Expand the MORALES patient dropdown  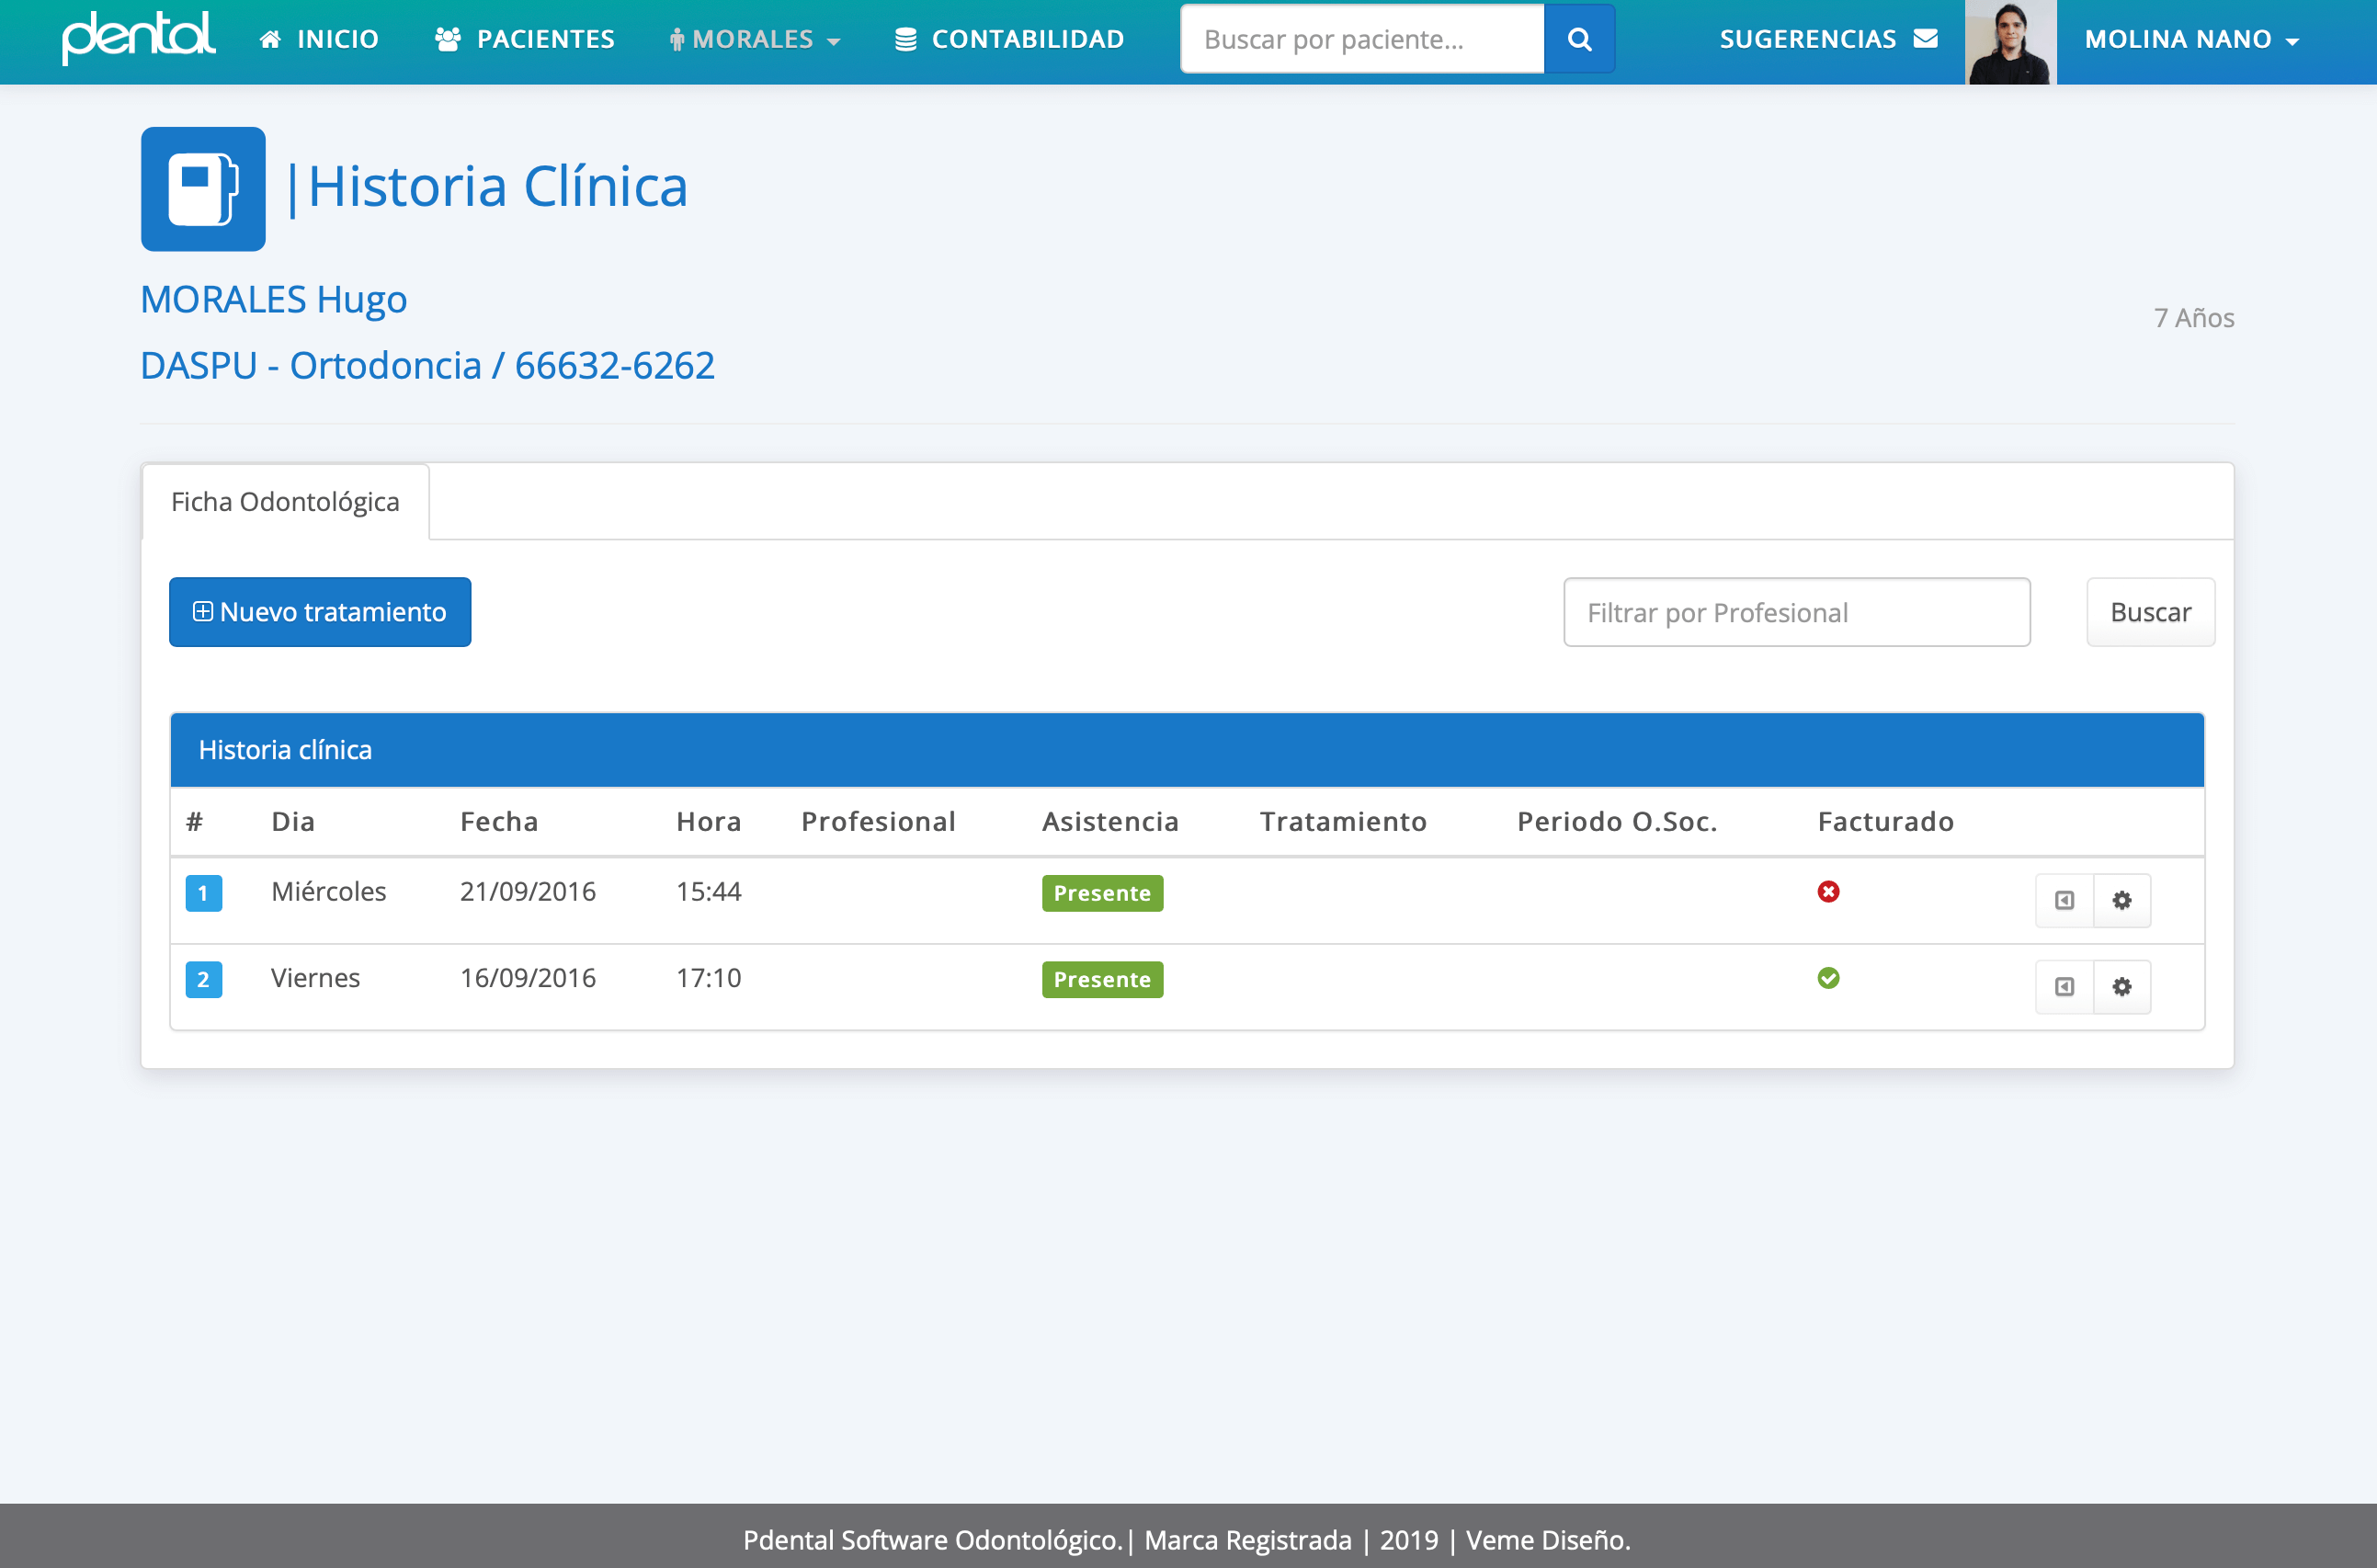click(755, 39)
